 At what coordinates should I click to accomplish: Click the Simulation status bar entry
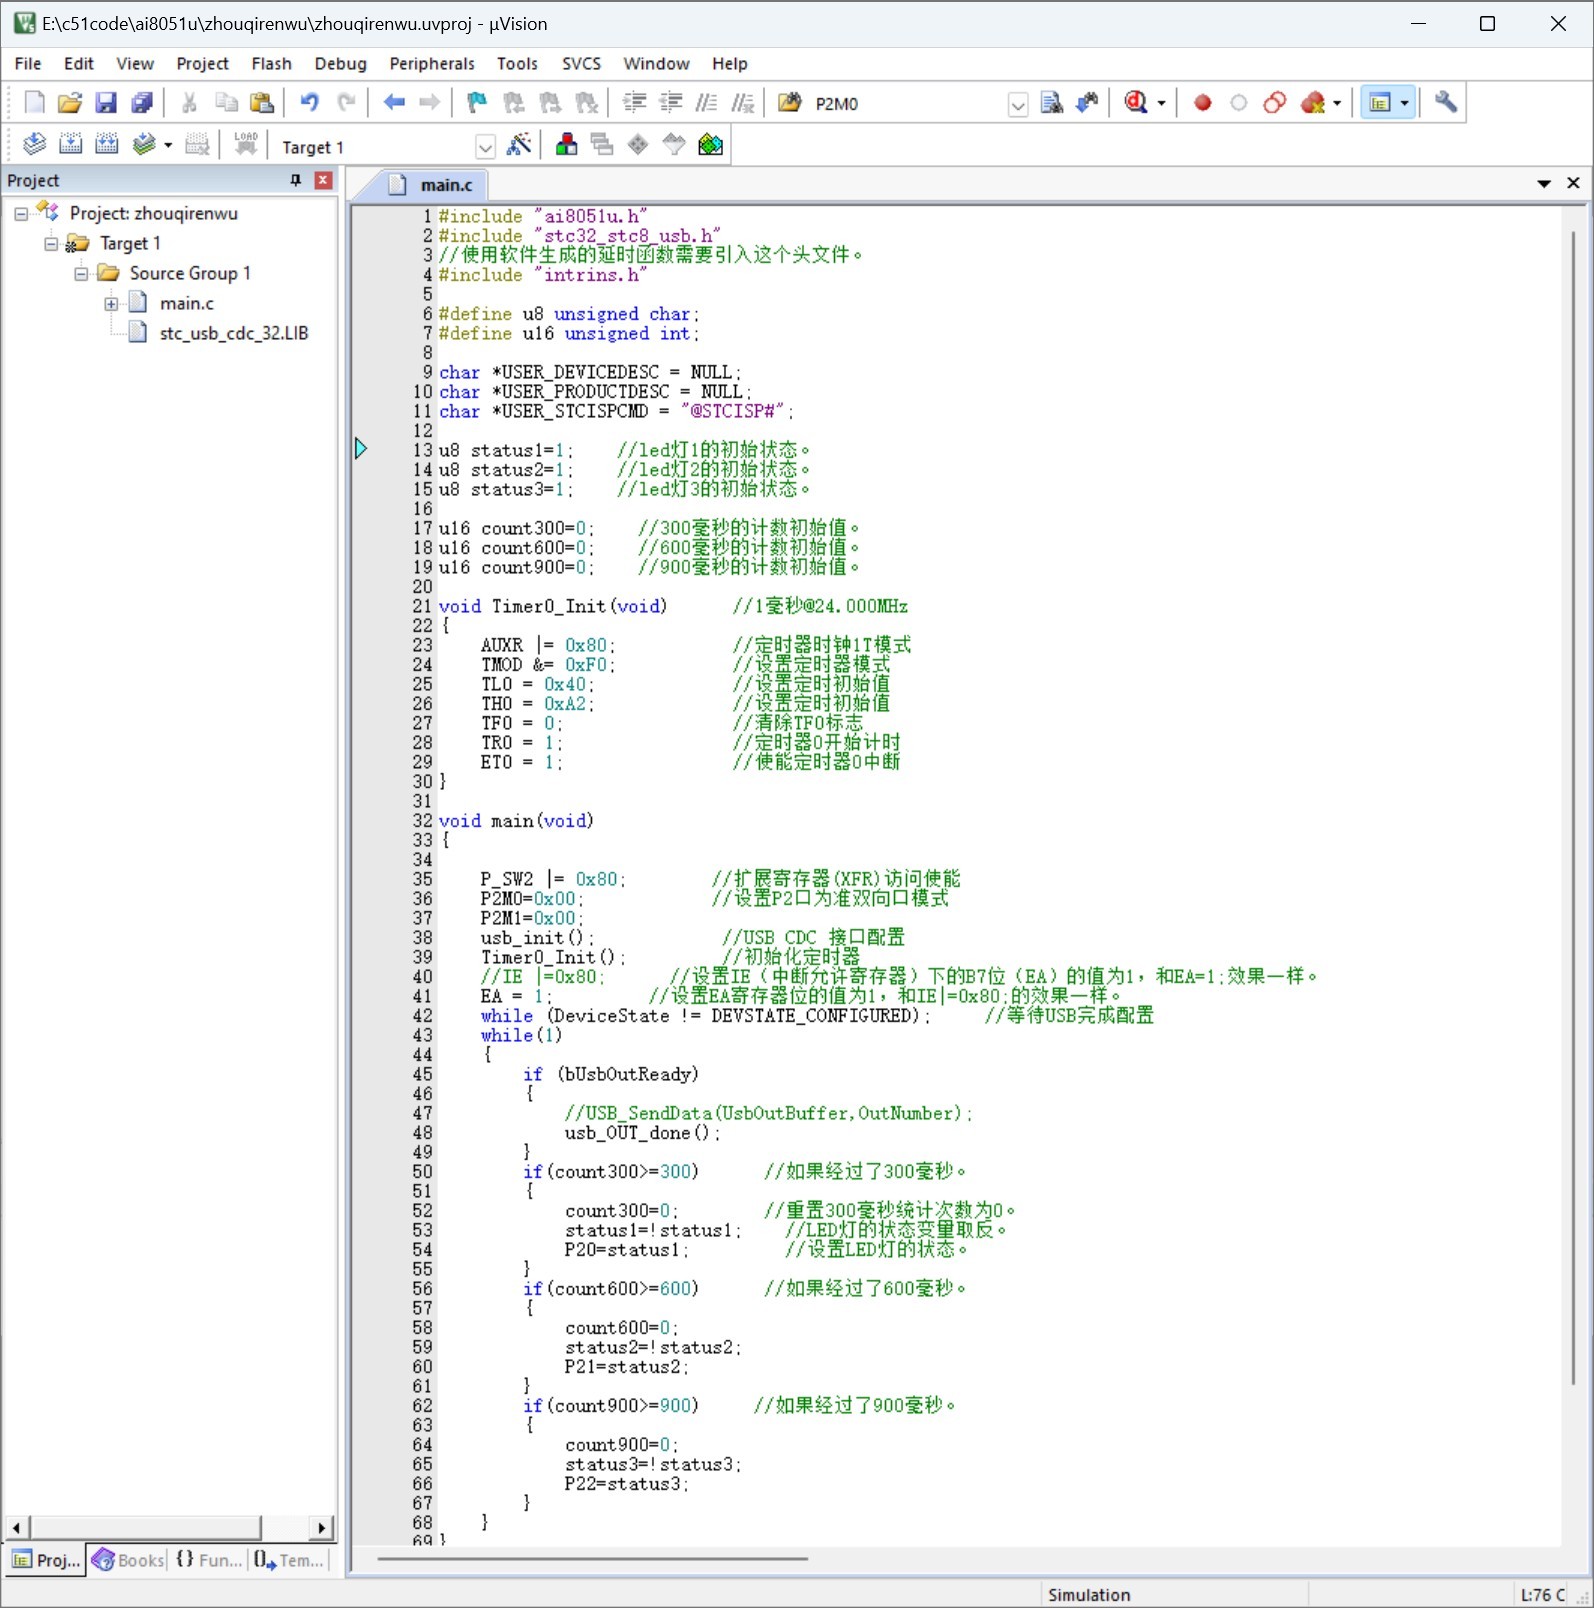click(1089, 1595)
